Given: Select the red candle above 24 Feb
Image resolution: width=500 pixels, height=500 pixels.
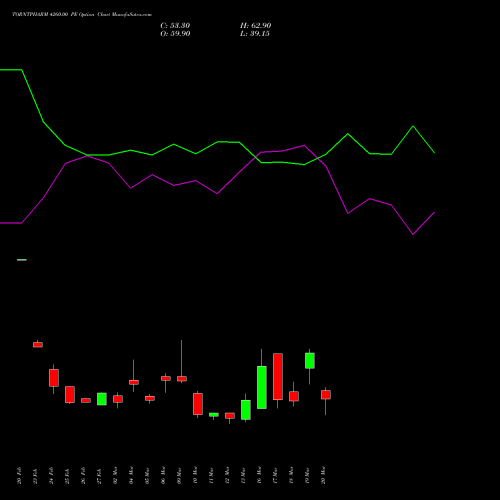Looking at the screenshot, I should (x=54, y=378).
